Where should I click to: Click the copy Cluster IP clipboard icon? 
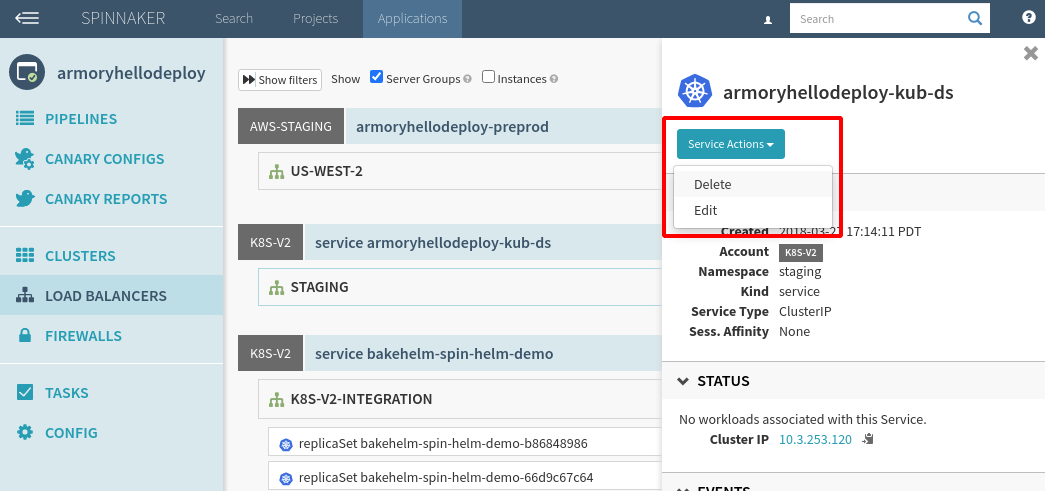(868, 439)
